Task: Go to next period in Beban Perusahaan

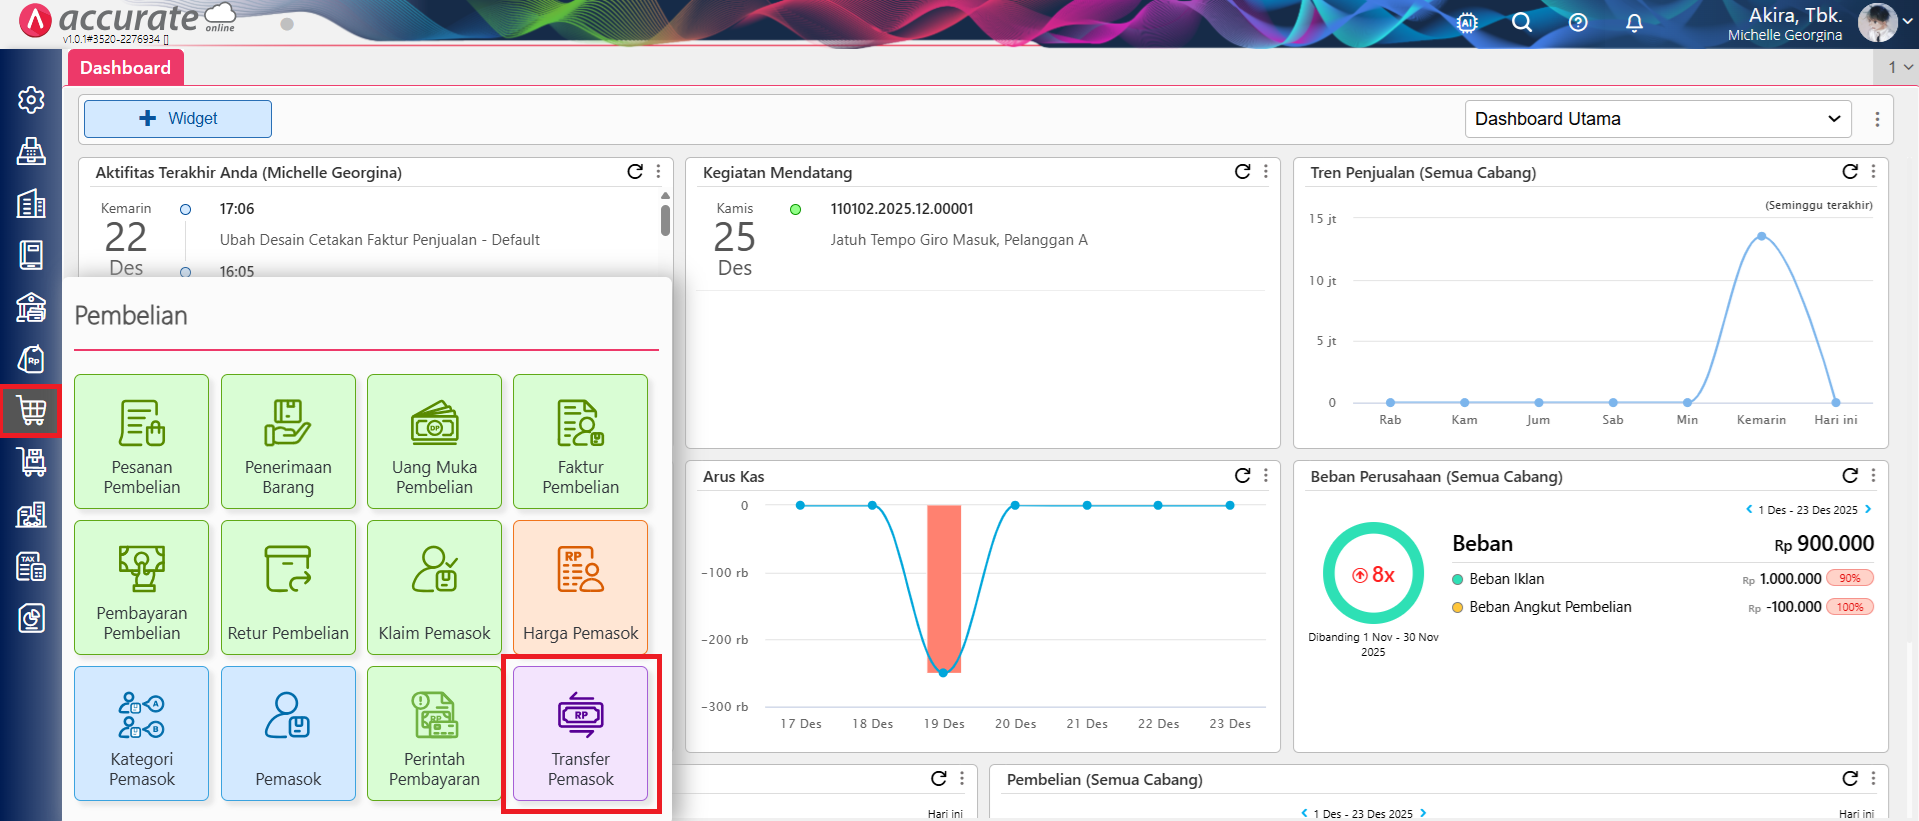Action: coord(1868,509)
